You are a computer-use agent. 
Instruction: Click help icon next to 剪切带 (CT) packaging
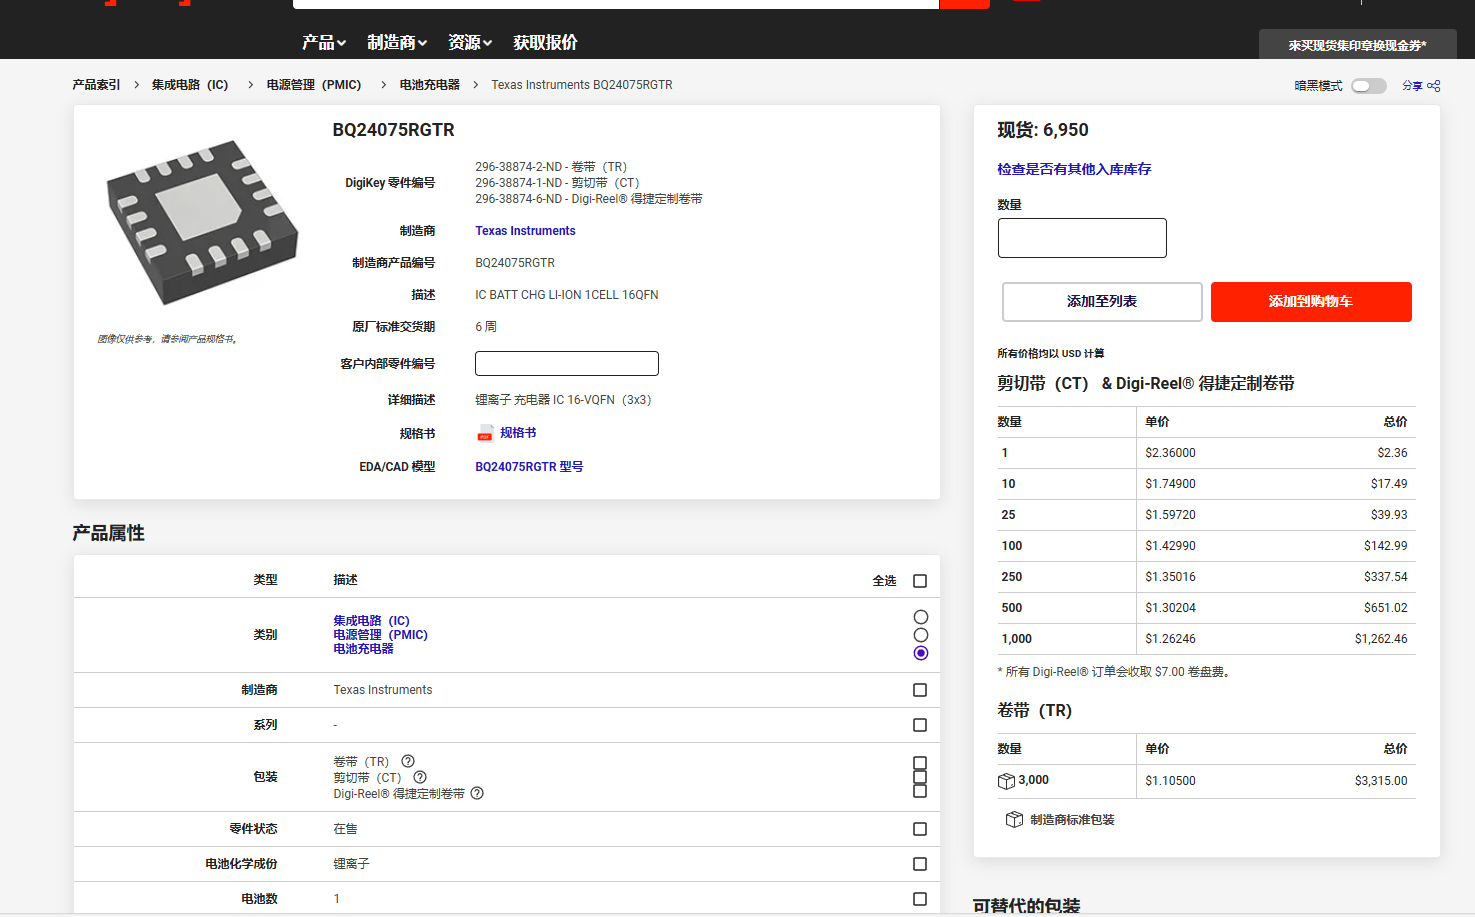coord(420,777)
